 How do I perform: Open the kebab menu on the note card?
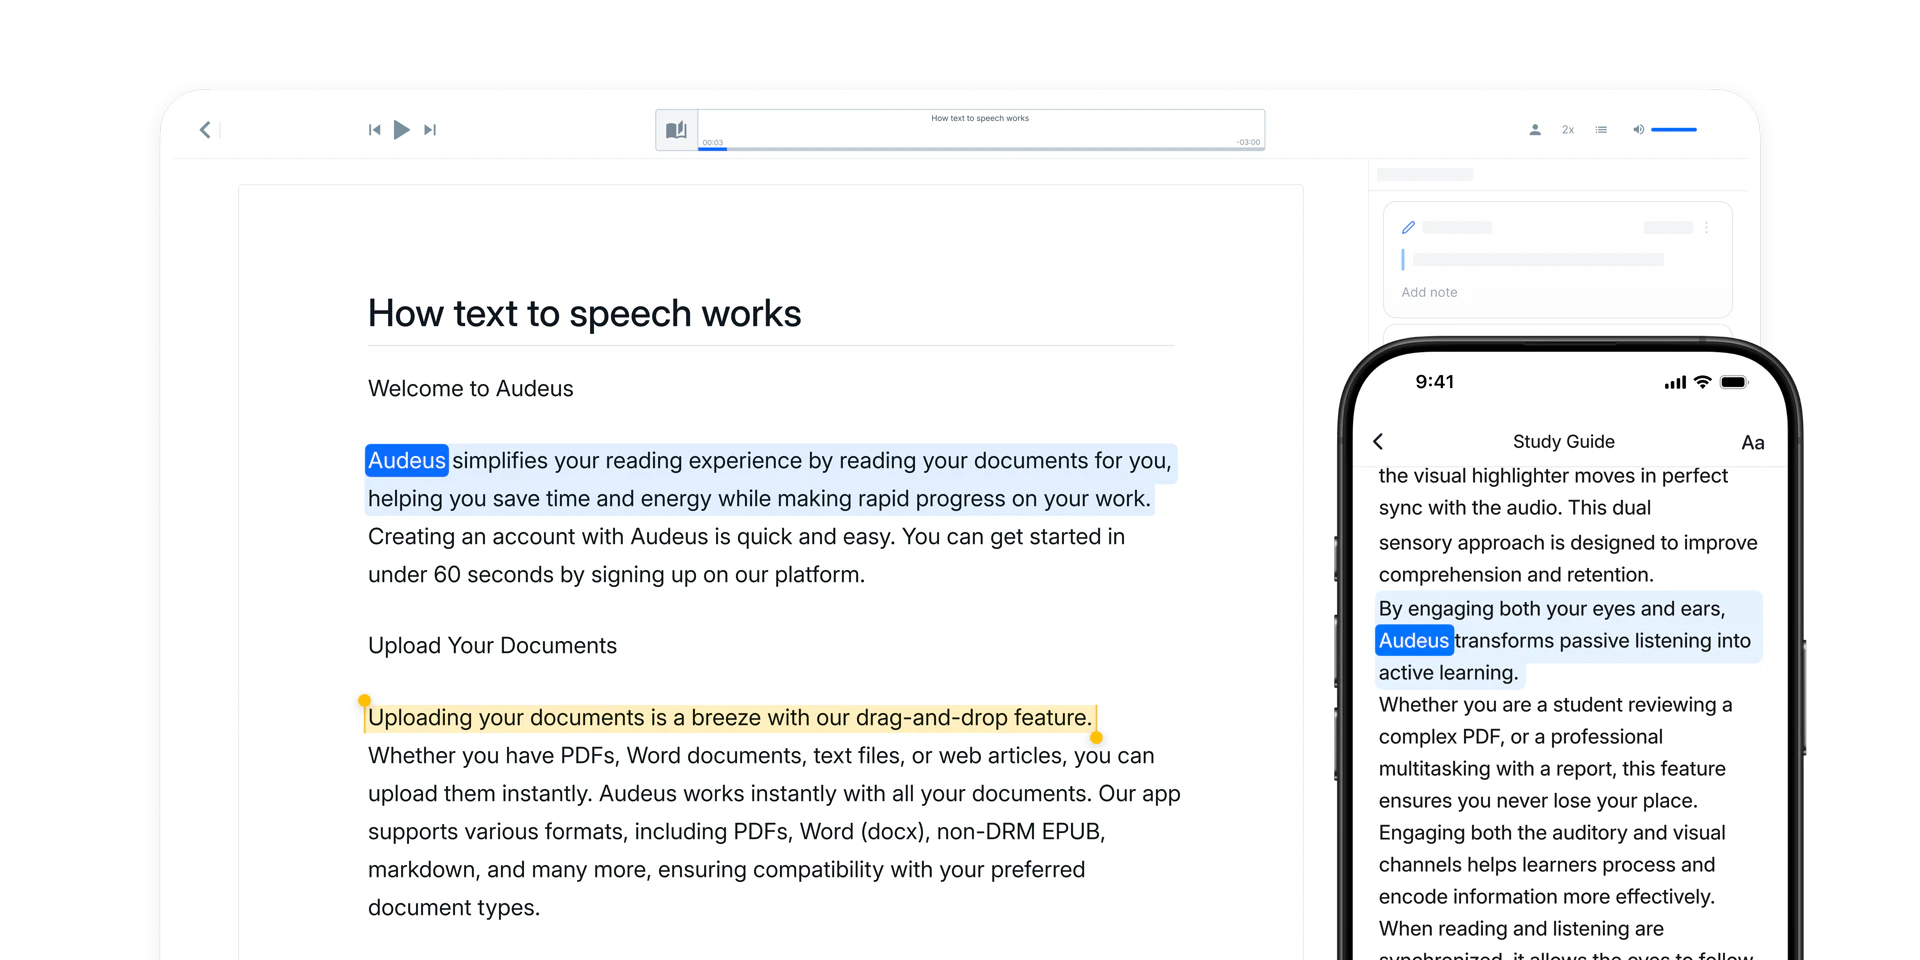coord(1707,227)
